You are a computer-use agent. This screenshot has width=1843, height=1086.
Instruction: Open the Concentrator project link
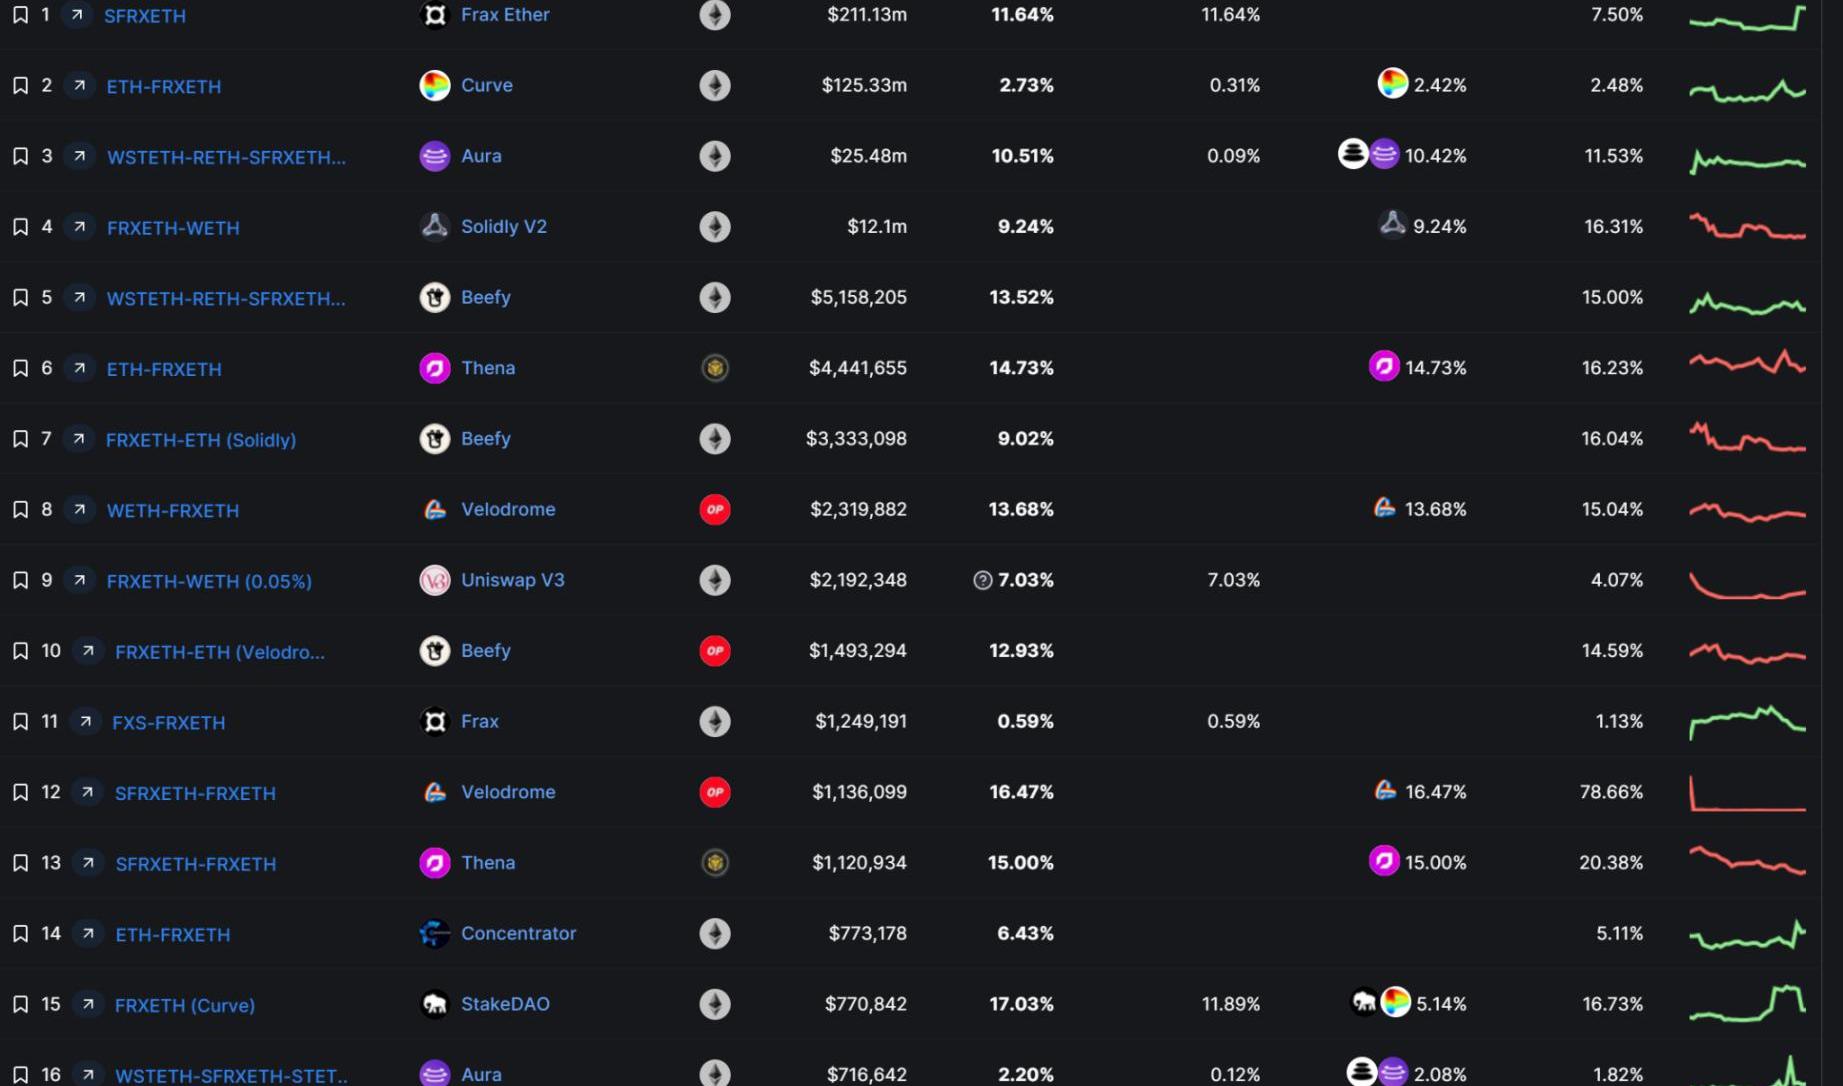click(x=518, y=933)
